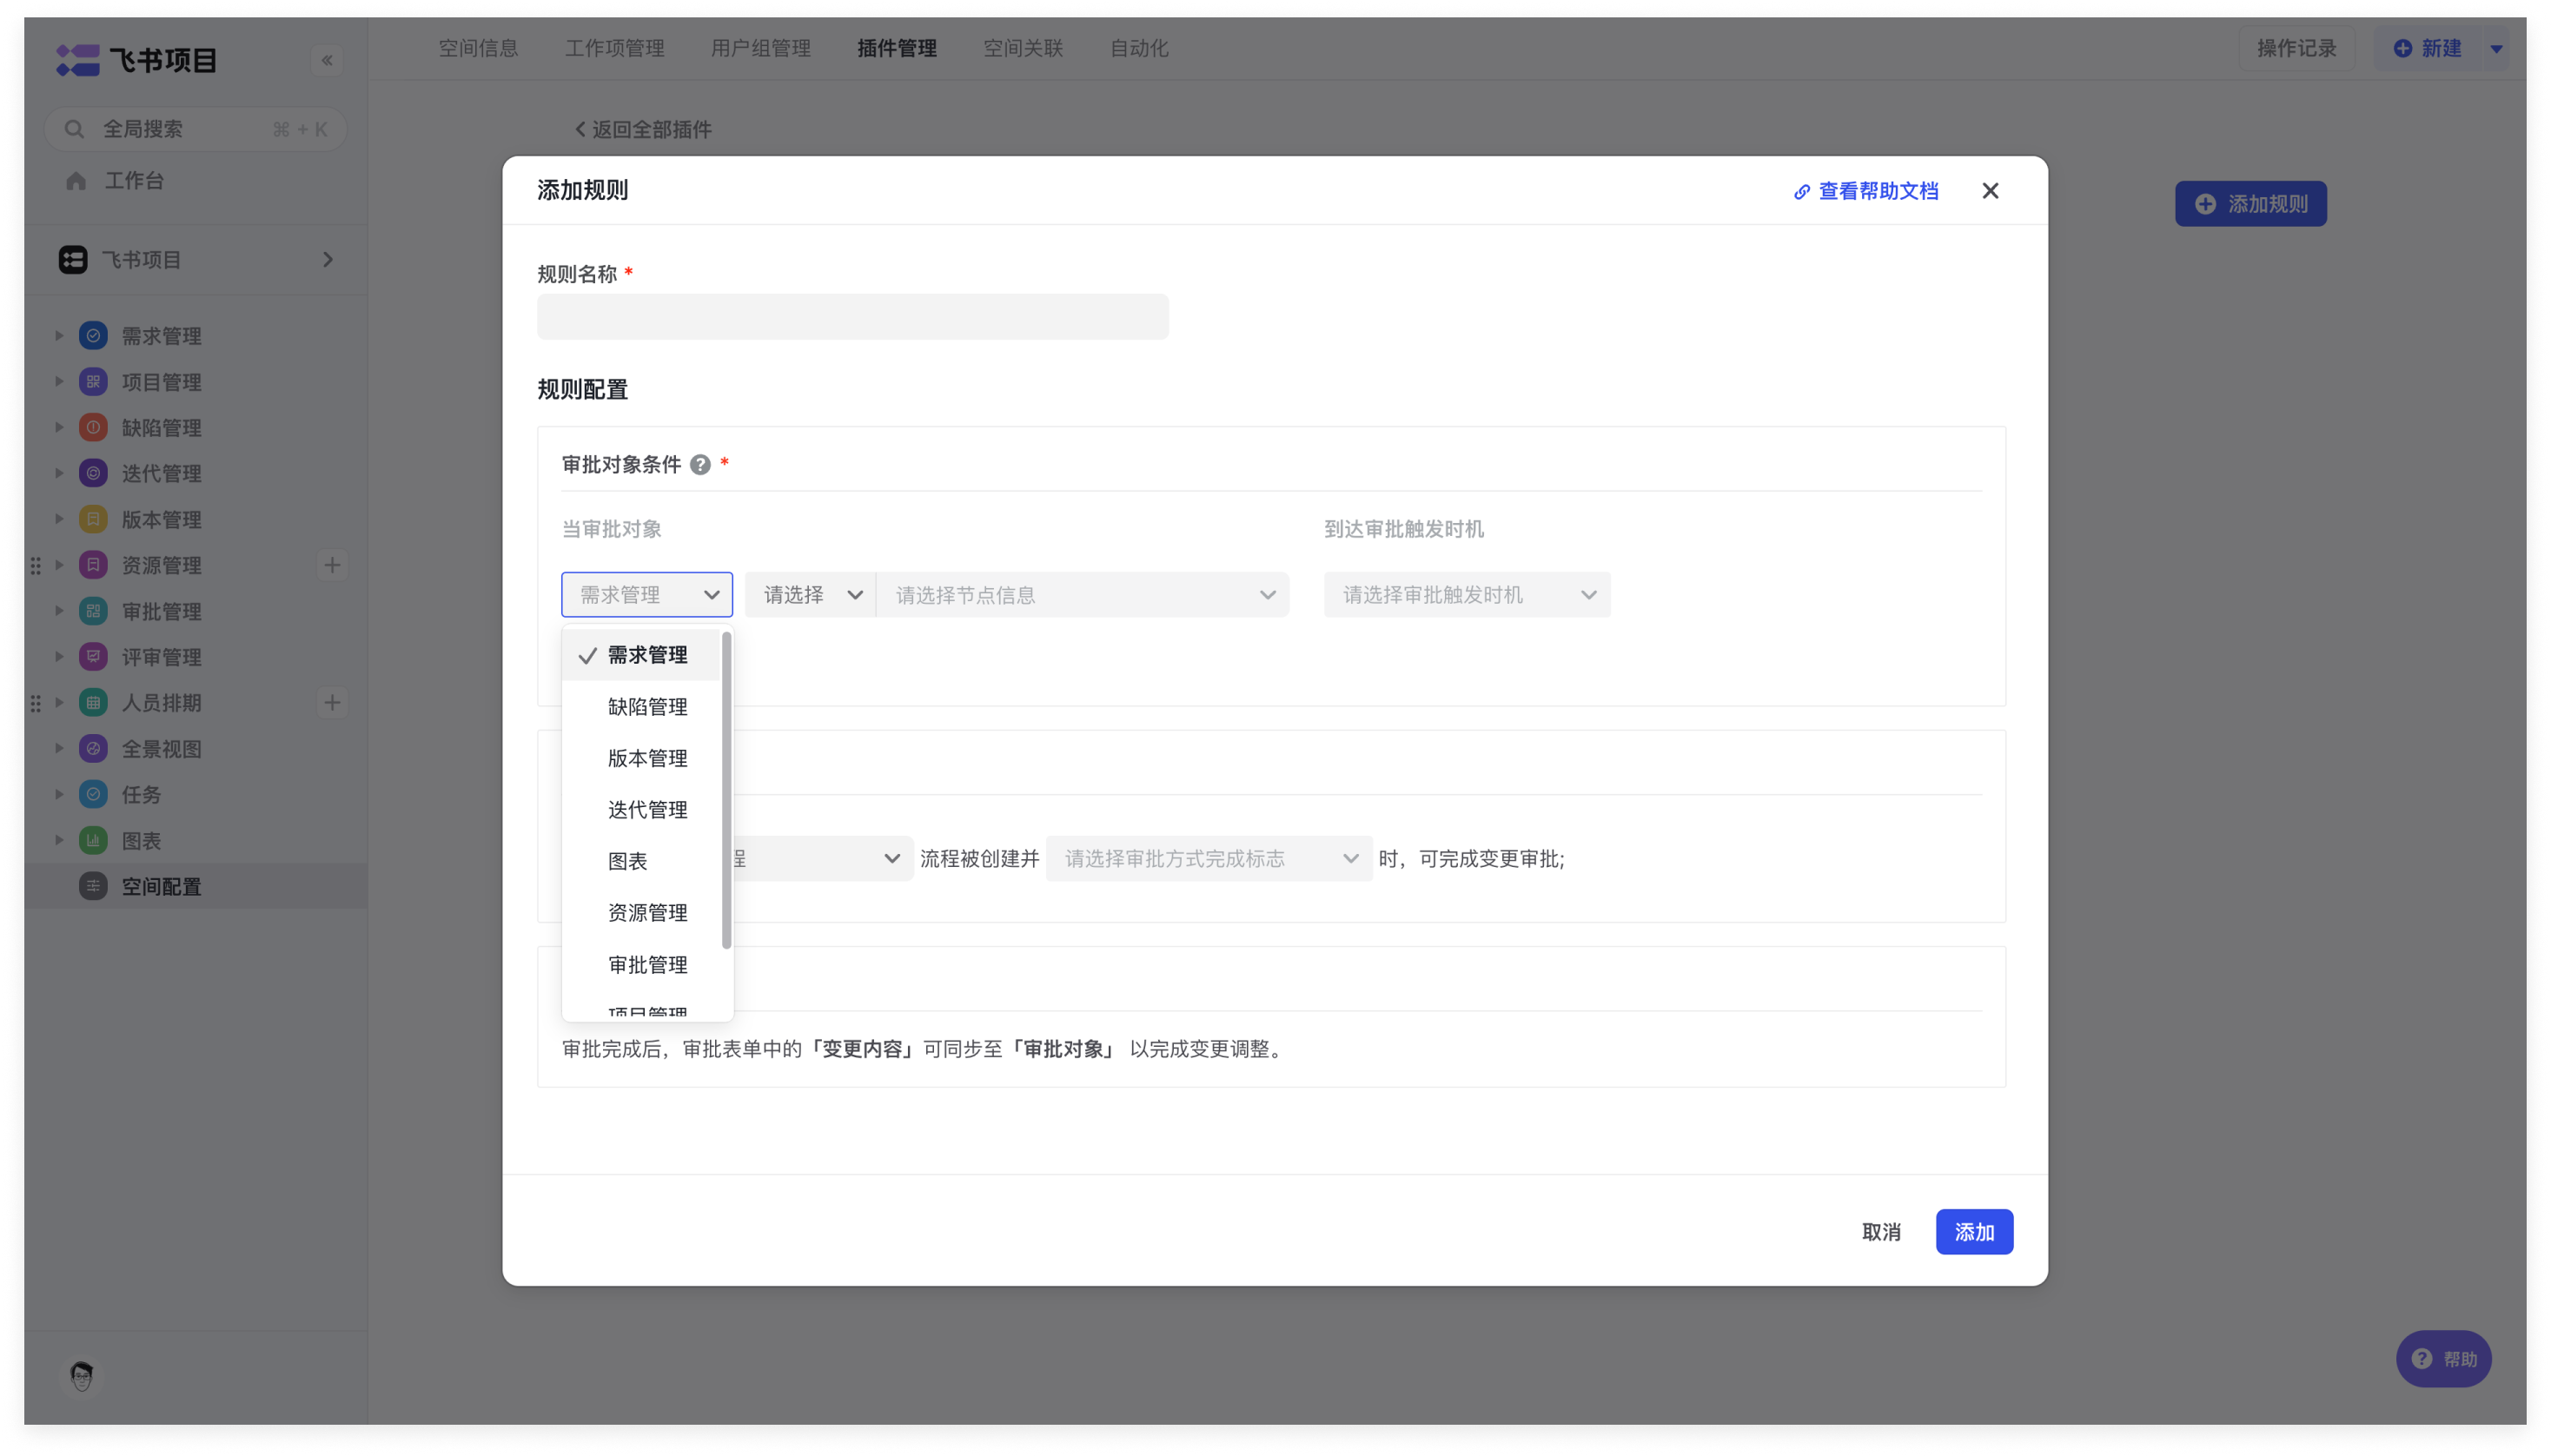Click the 评审管理 sidebar icon
This screenshot has width=2551, height=1456.
coord(93,657)
